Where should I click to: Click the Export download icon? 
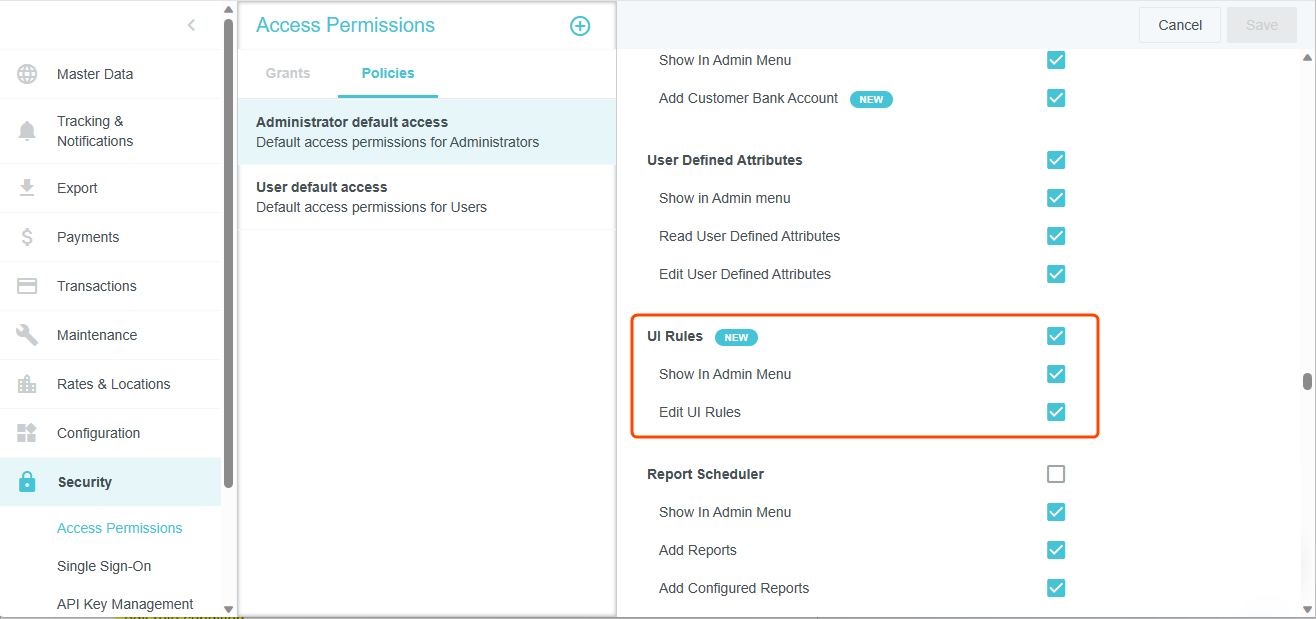click(26, 187)
